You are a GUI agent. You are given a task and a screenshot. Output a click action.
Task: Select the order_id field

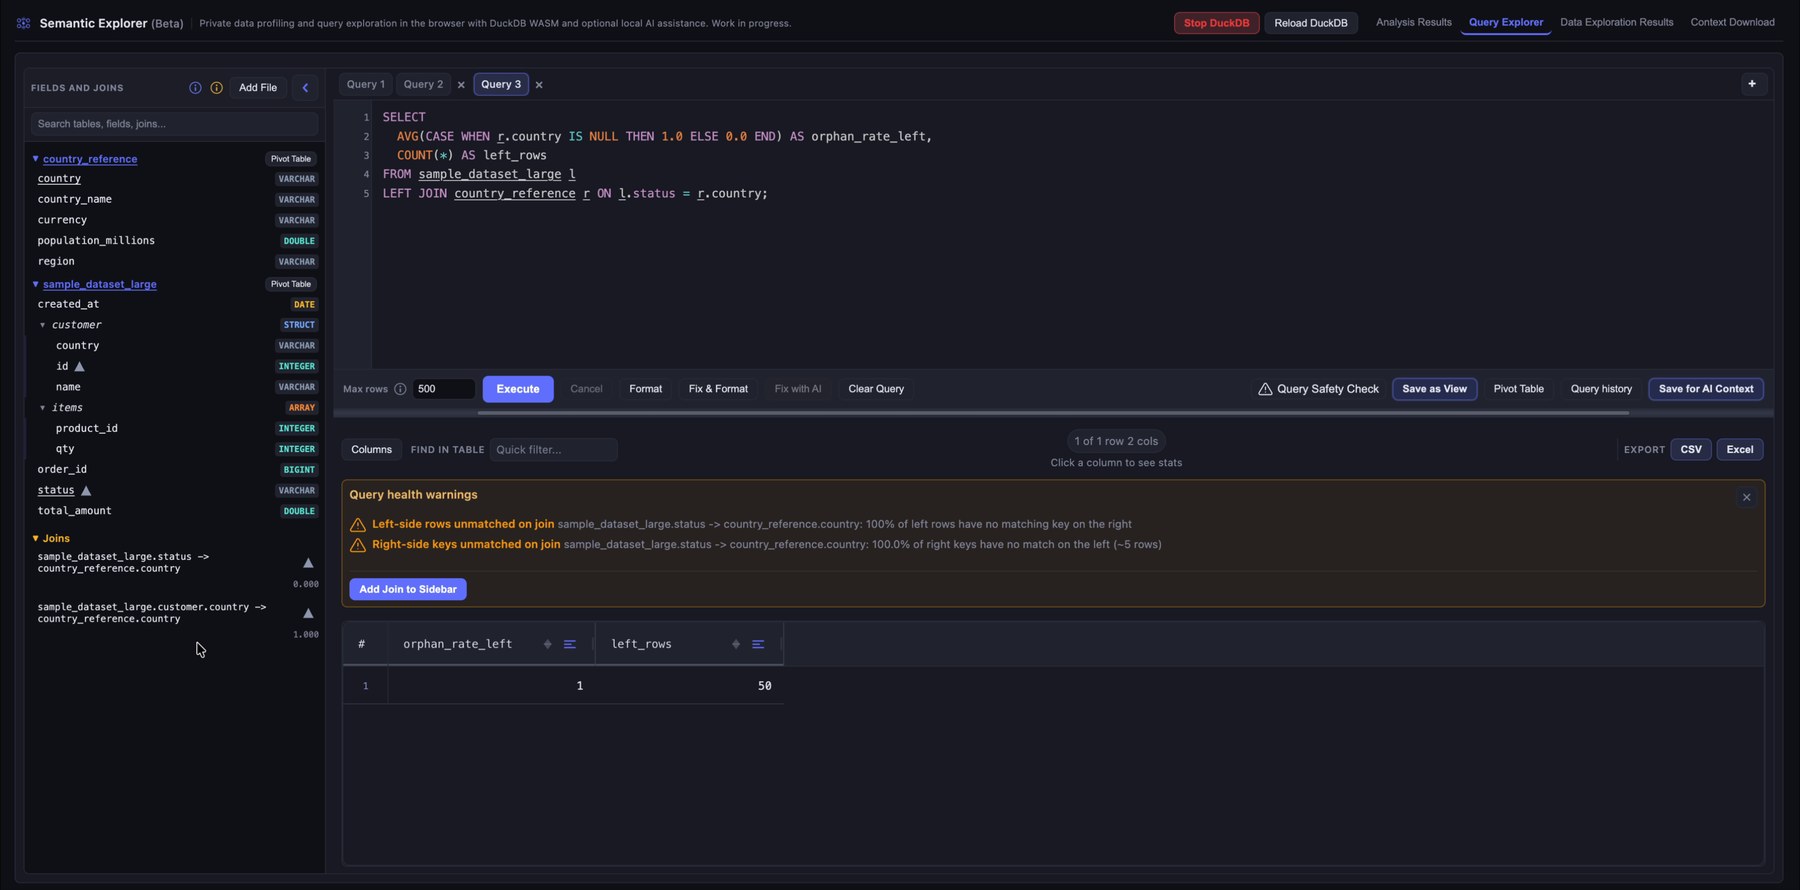[x=62, y=469]
